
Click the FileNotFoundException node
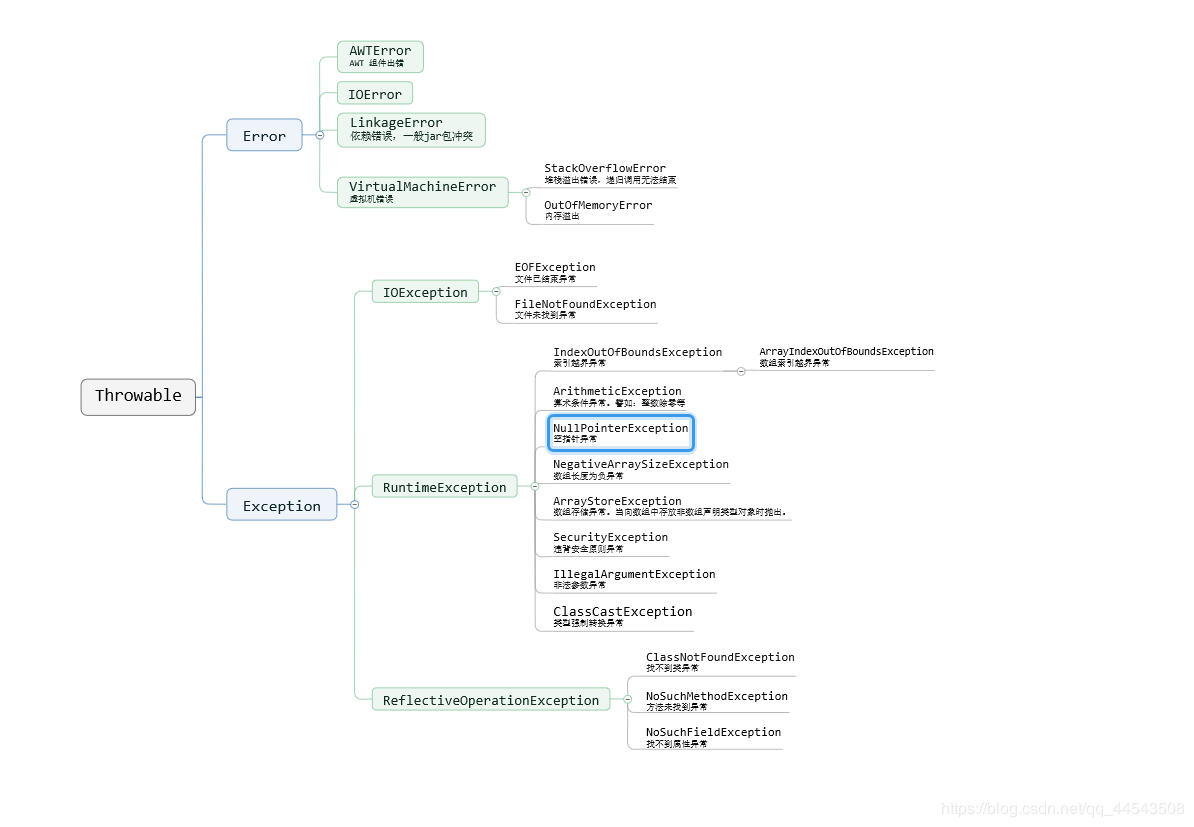(585, 308)
